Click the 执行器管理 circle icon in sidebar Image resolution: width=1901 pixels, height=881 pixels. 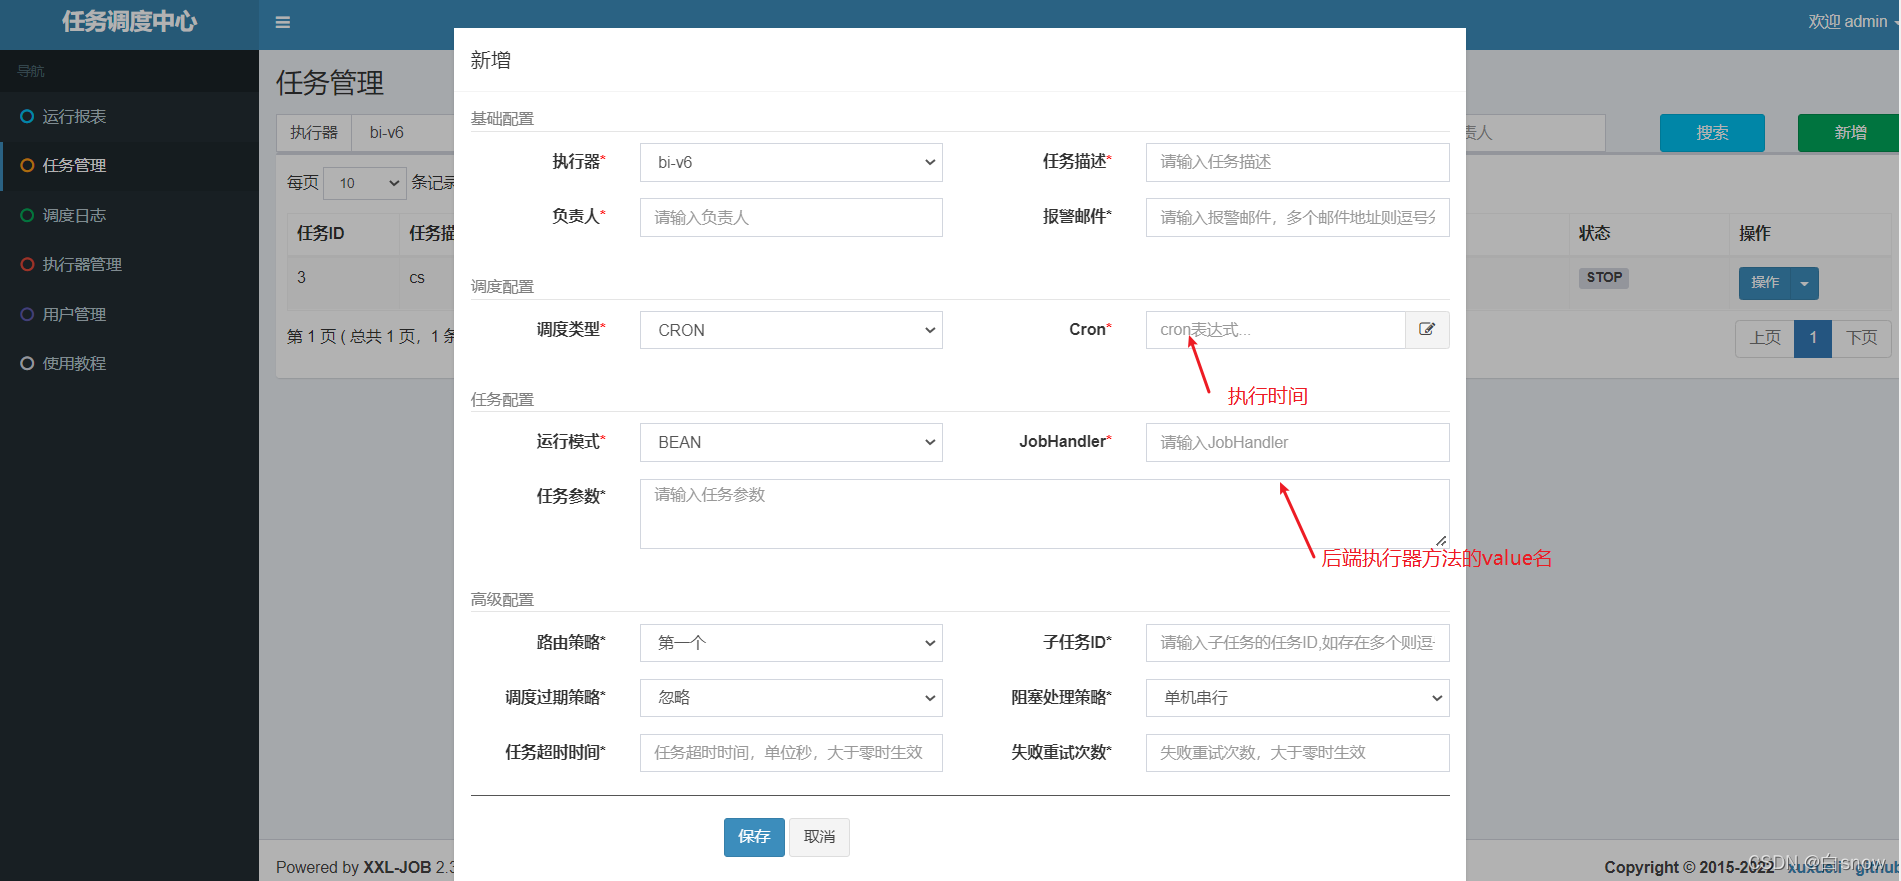tap(27, 264)
